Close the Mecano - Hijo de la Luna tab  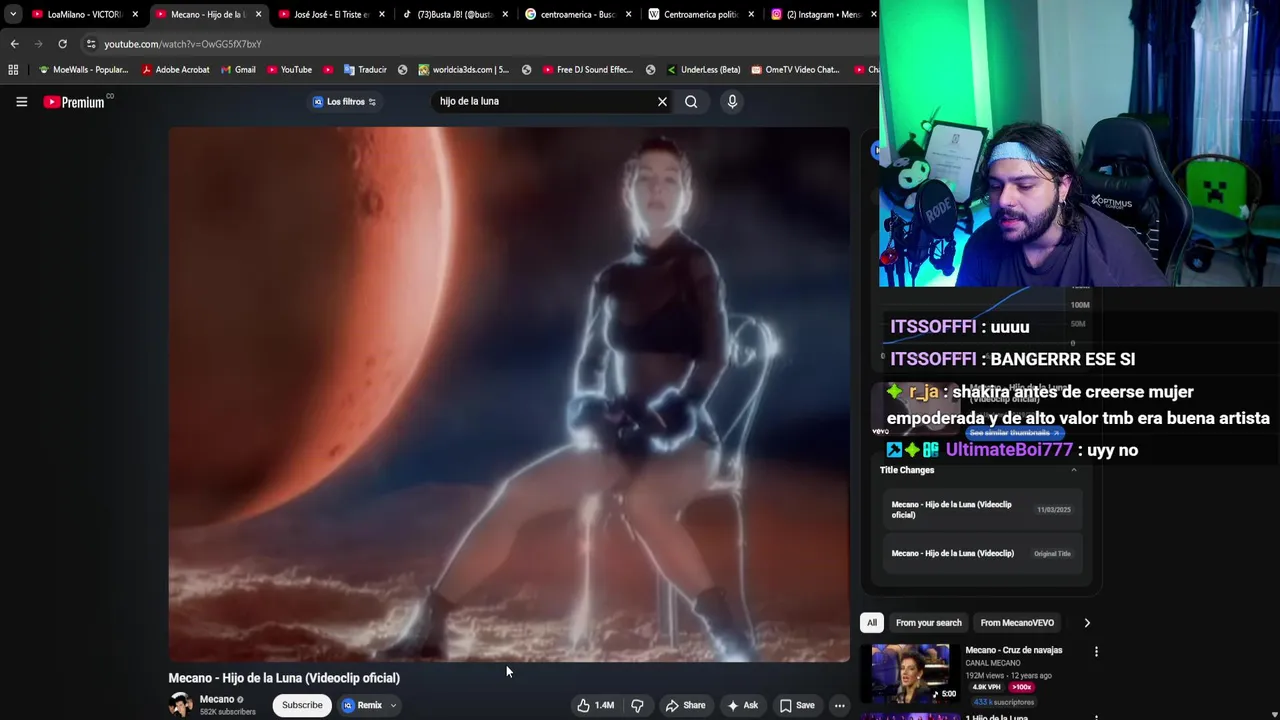pos(258,14)
